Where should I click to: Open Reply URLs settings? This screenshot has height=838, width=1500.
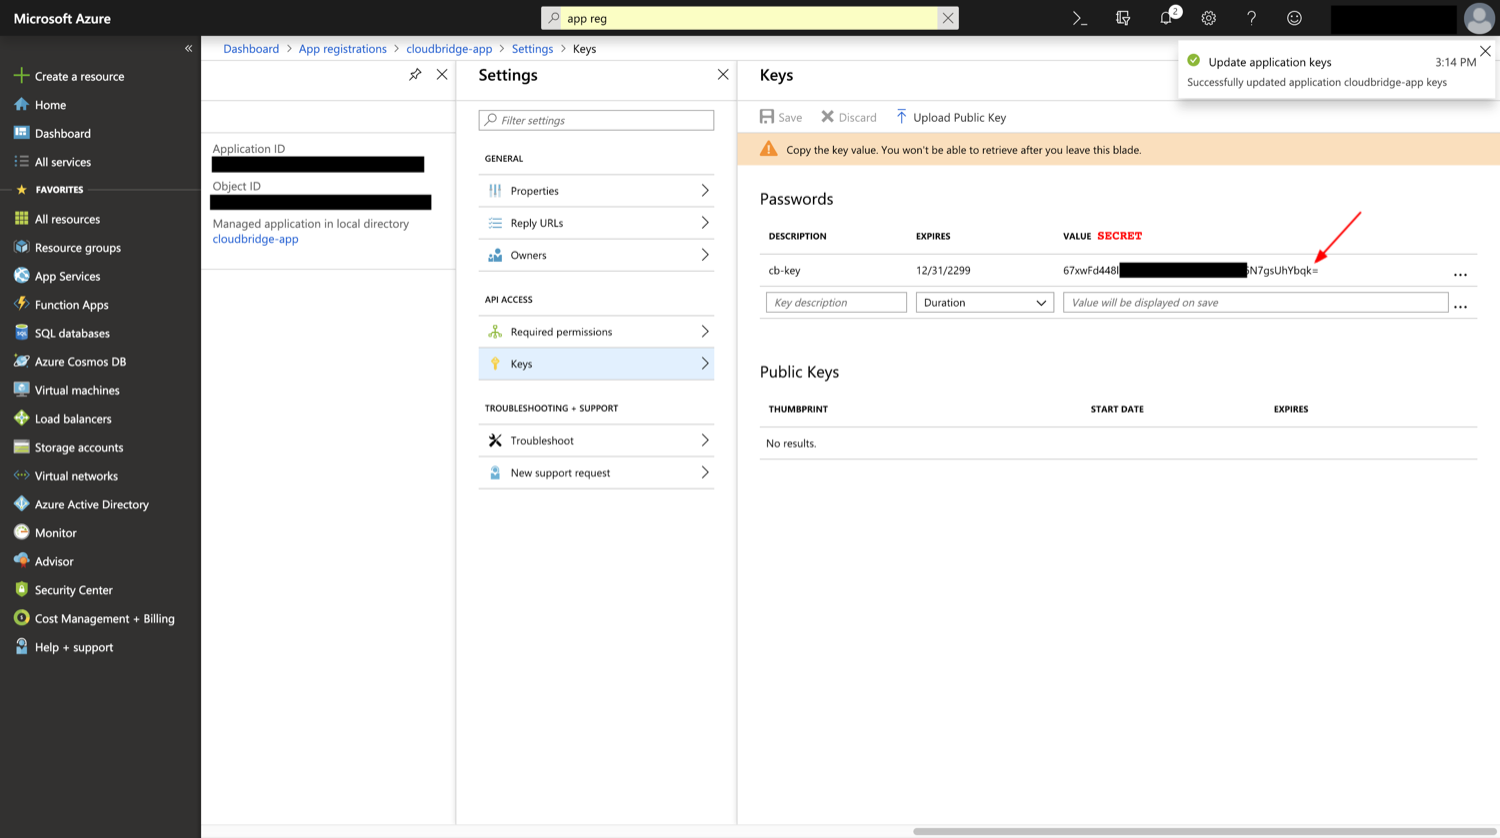tap(597, 223)
